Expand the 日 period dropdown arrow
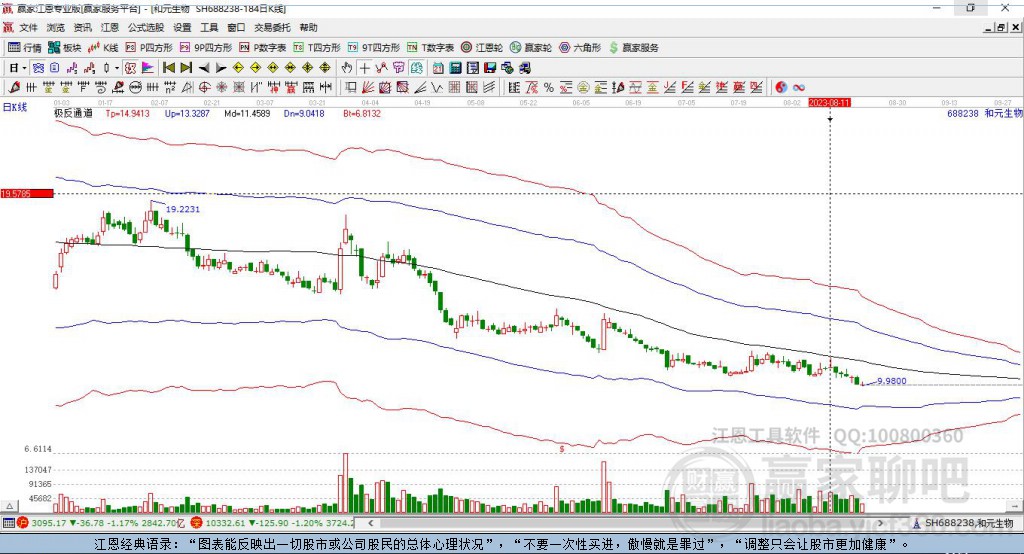This screenshot has height=554, width=1024. (x=24, y=68)
